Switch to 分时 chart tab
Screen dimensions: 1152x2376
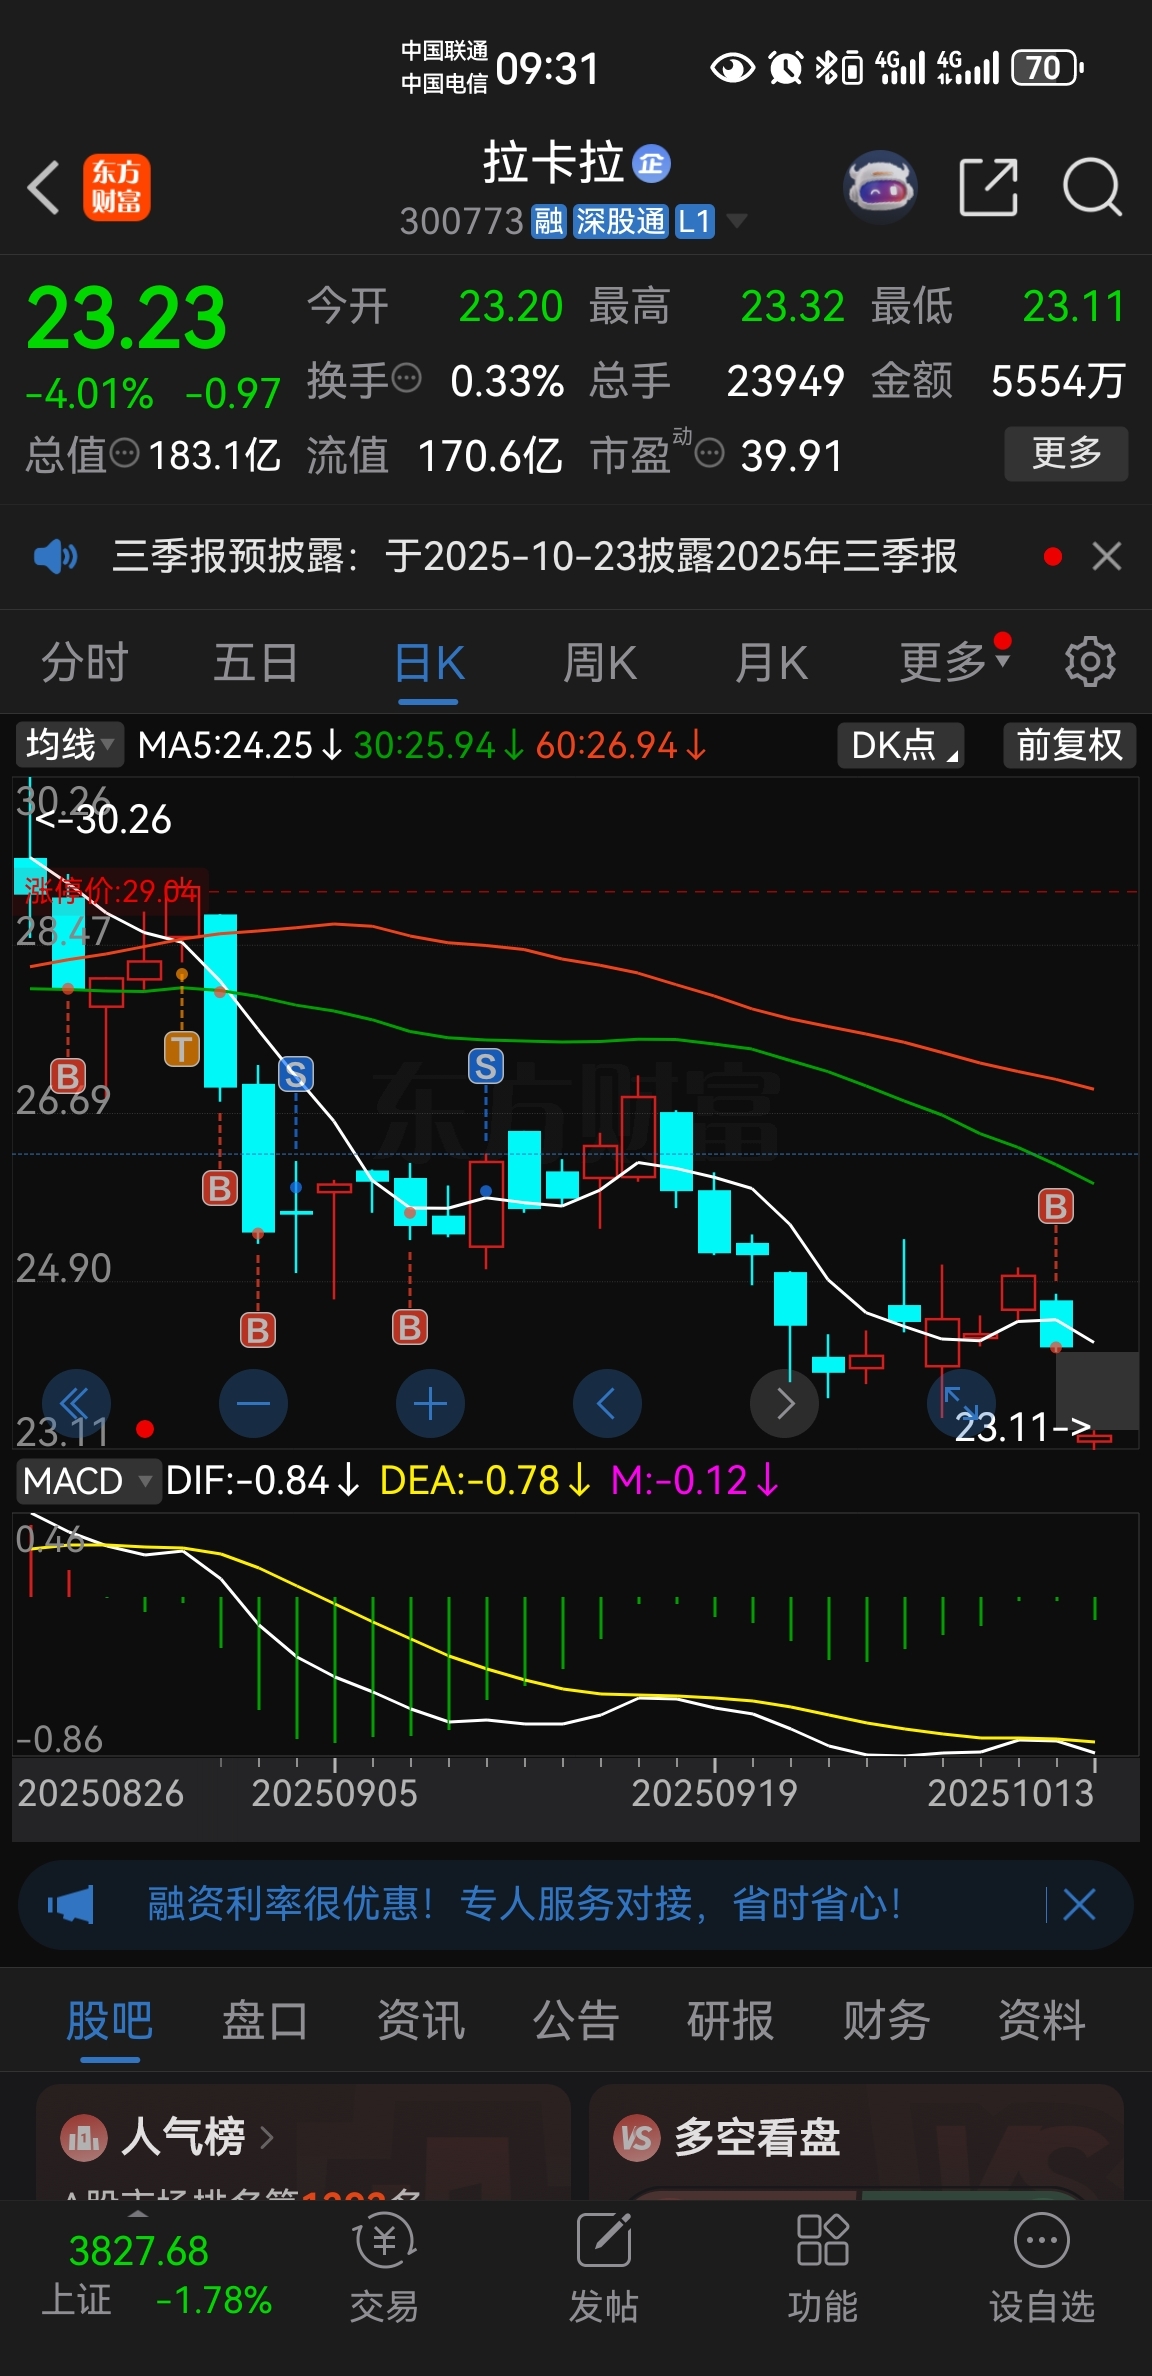tap(85, 662)
